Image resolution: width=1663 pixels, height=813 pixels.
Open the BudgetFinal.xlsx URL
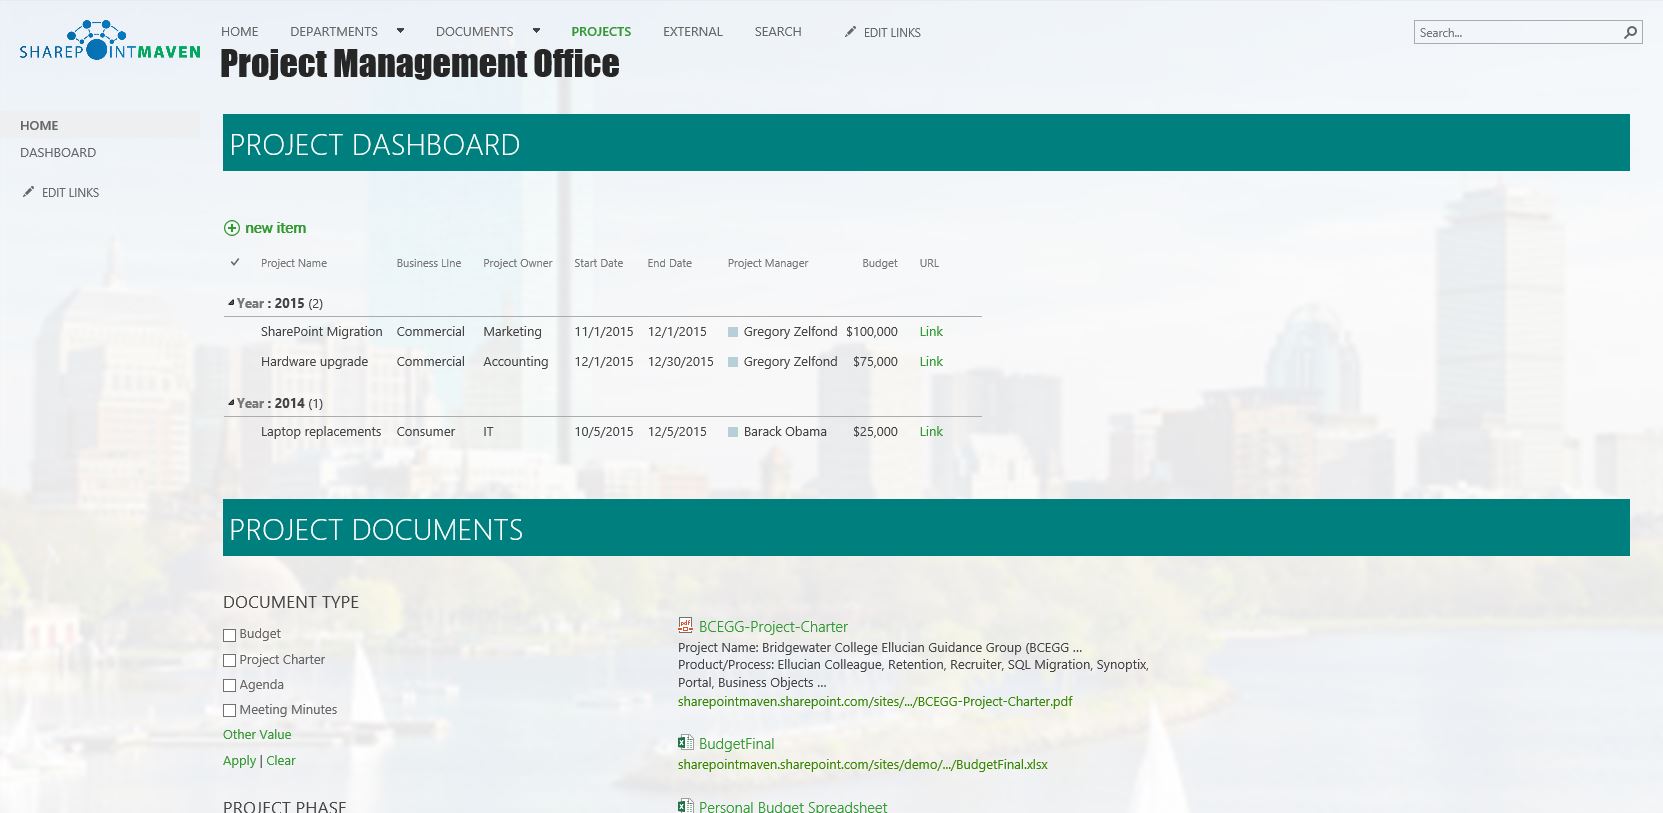pos(863,764)
